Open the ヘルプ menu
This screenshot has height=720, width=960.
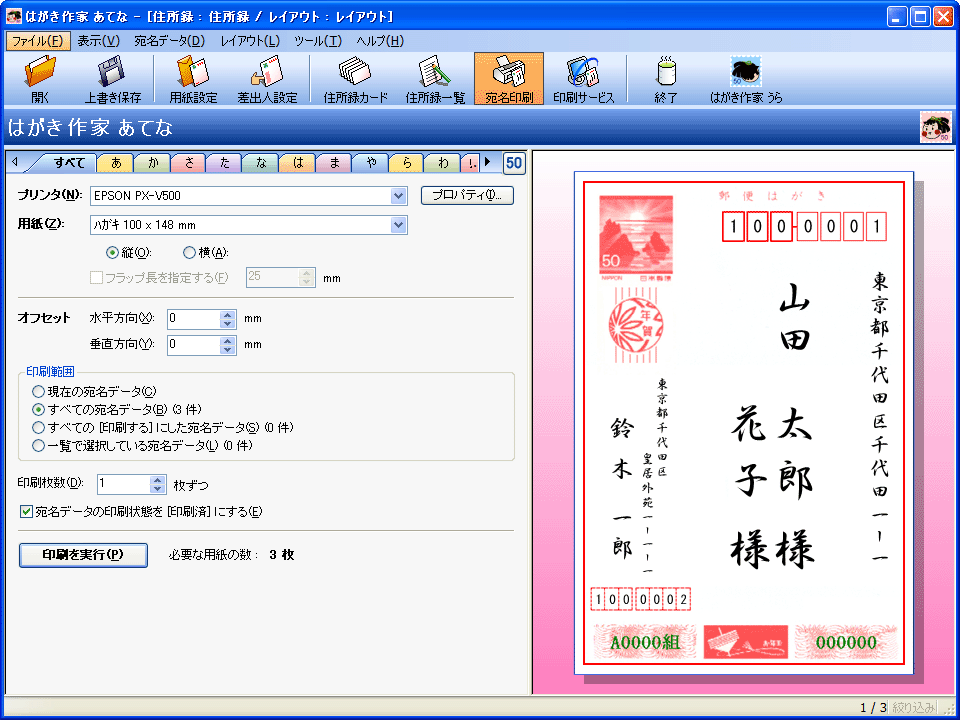380,41
